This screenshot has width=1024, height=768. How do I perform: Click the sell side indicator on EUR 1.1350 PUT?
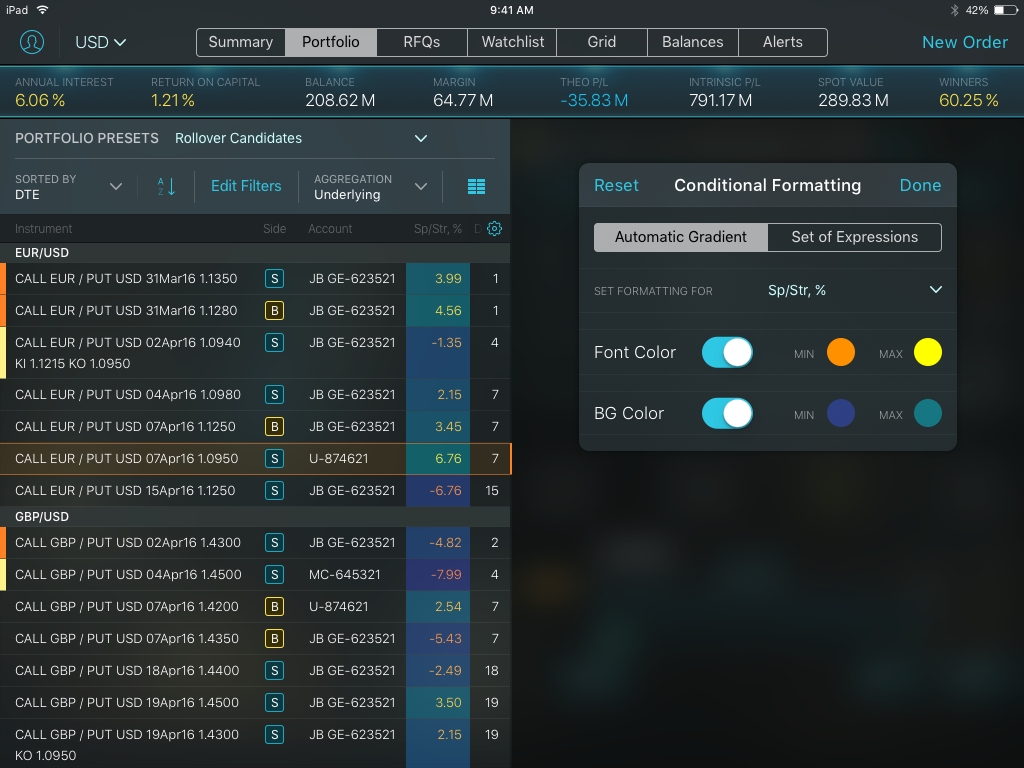coord(274,278)
